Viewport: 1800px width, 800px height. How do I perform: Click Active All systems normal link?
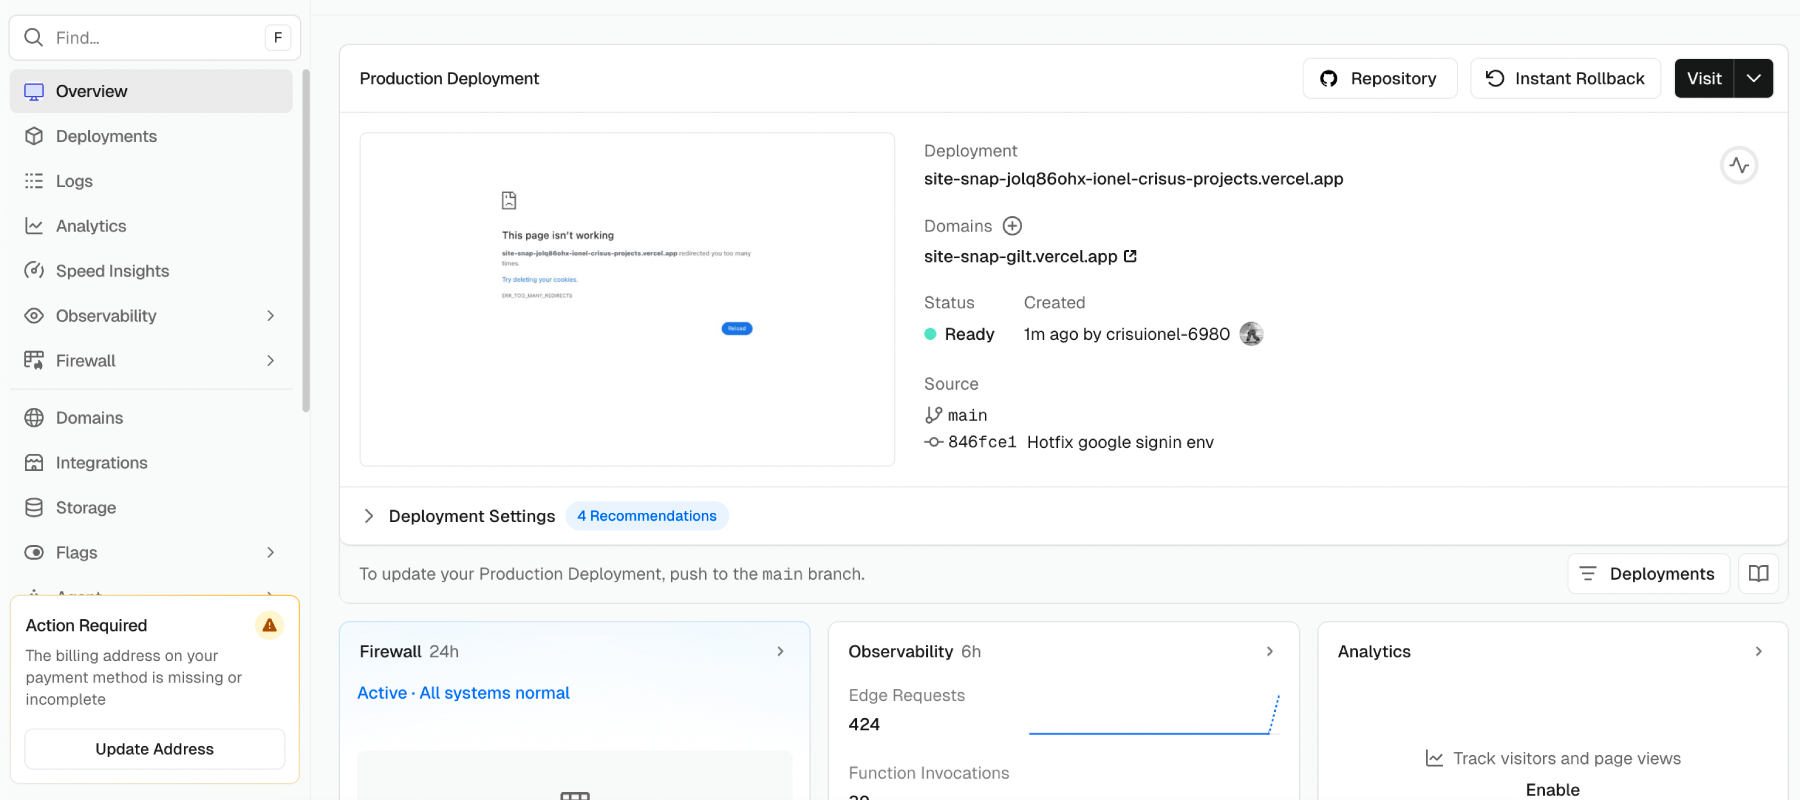pos(463,693)
